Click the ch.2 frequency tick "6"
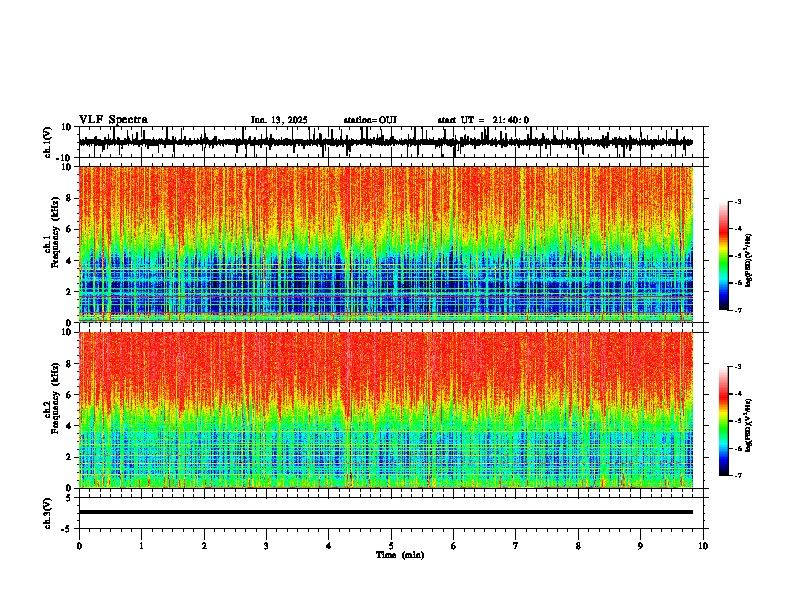This screenshot has width=792, height=612. click(x=70, y=395)
